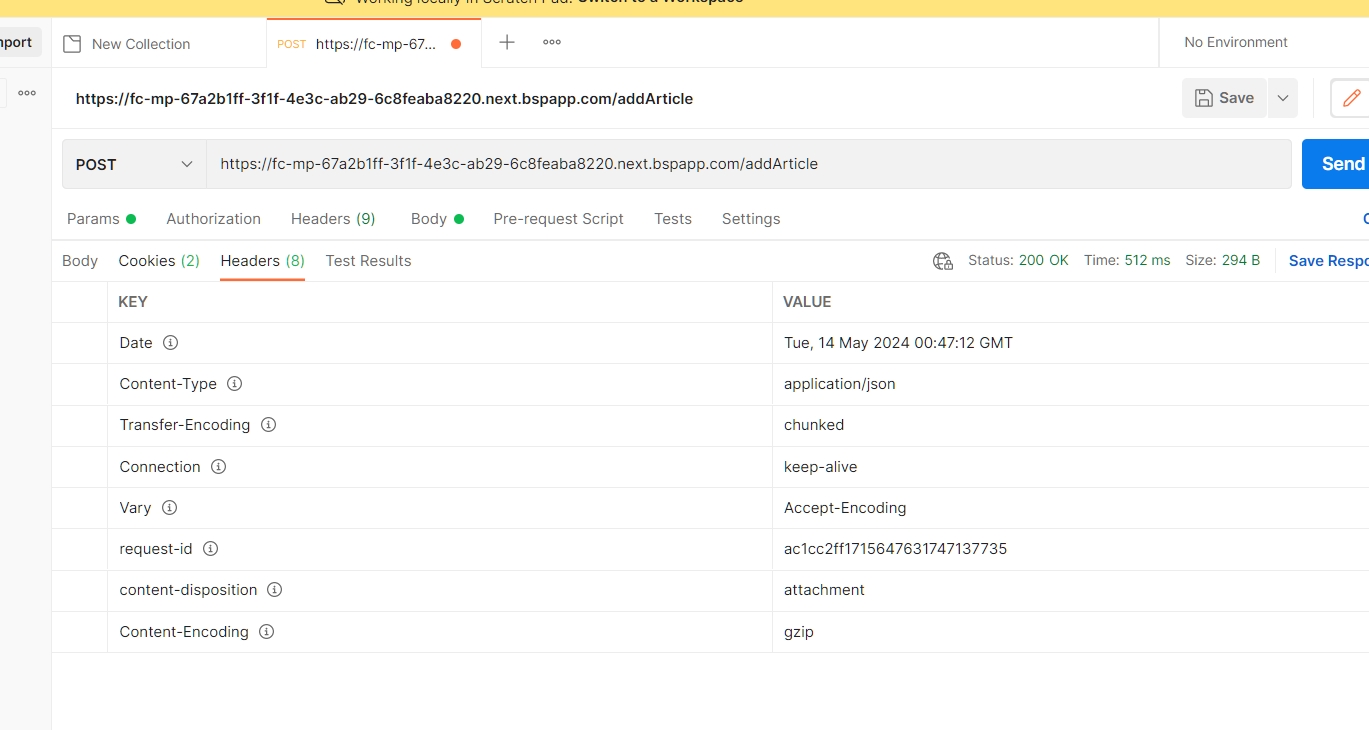Select the request-id value ac1cc2ff1715647631747137735
Screen dimensions: 1369x730
coord(895,549)
